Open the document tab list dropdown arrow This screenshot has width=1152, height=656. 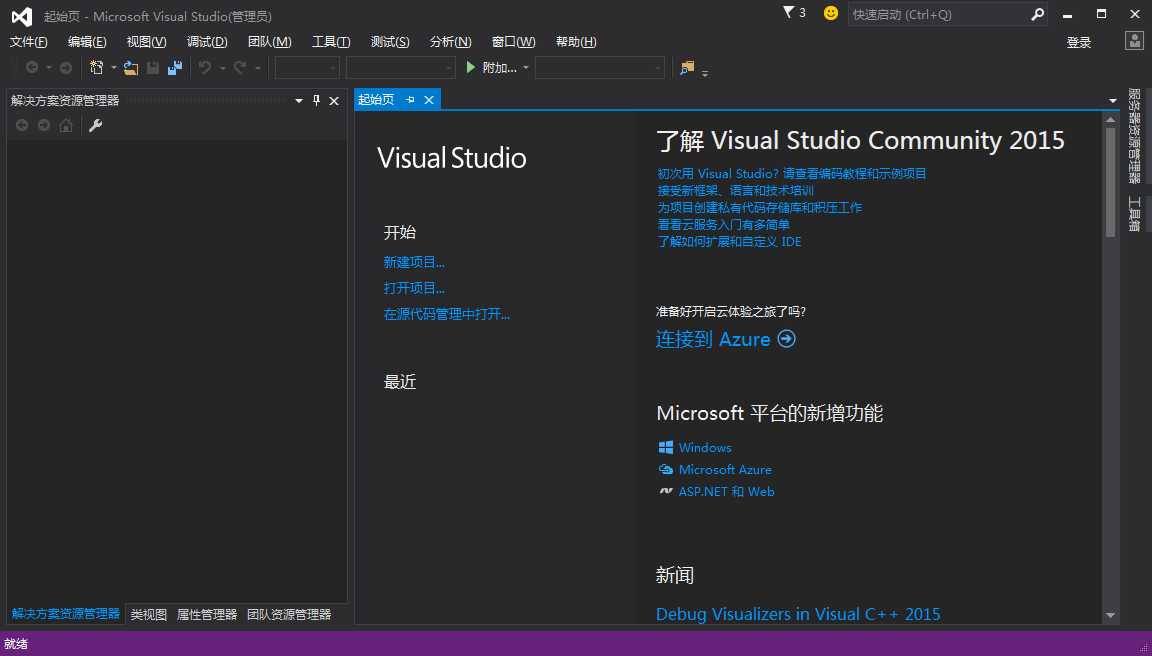click(x=1113, y=100)
